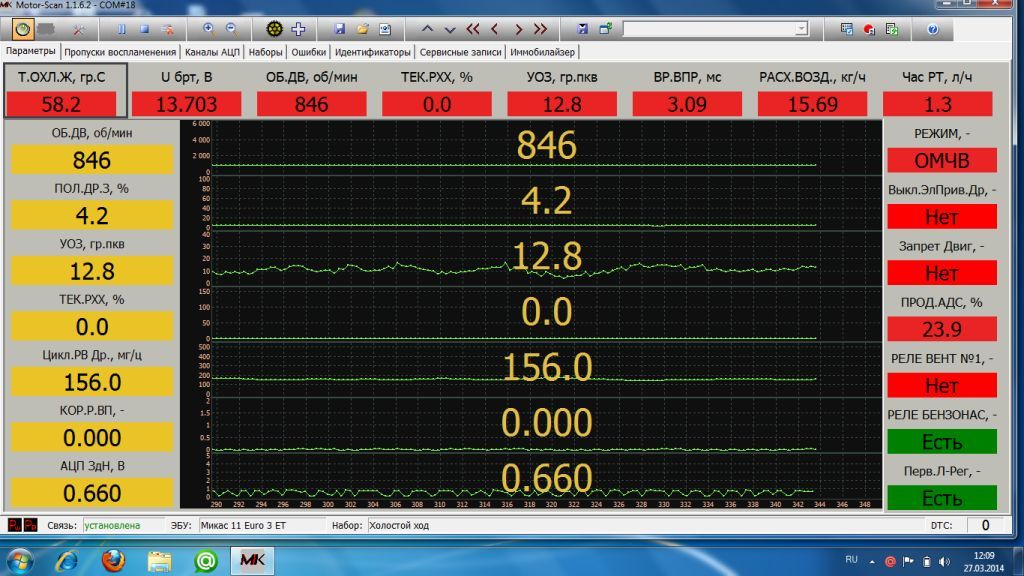The height and width of the screenshot is (576, 1024).
Task: Click U брт value 13.703
Action: pos(186,104)
